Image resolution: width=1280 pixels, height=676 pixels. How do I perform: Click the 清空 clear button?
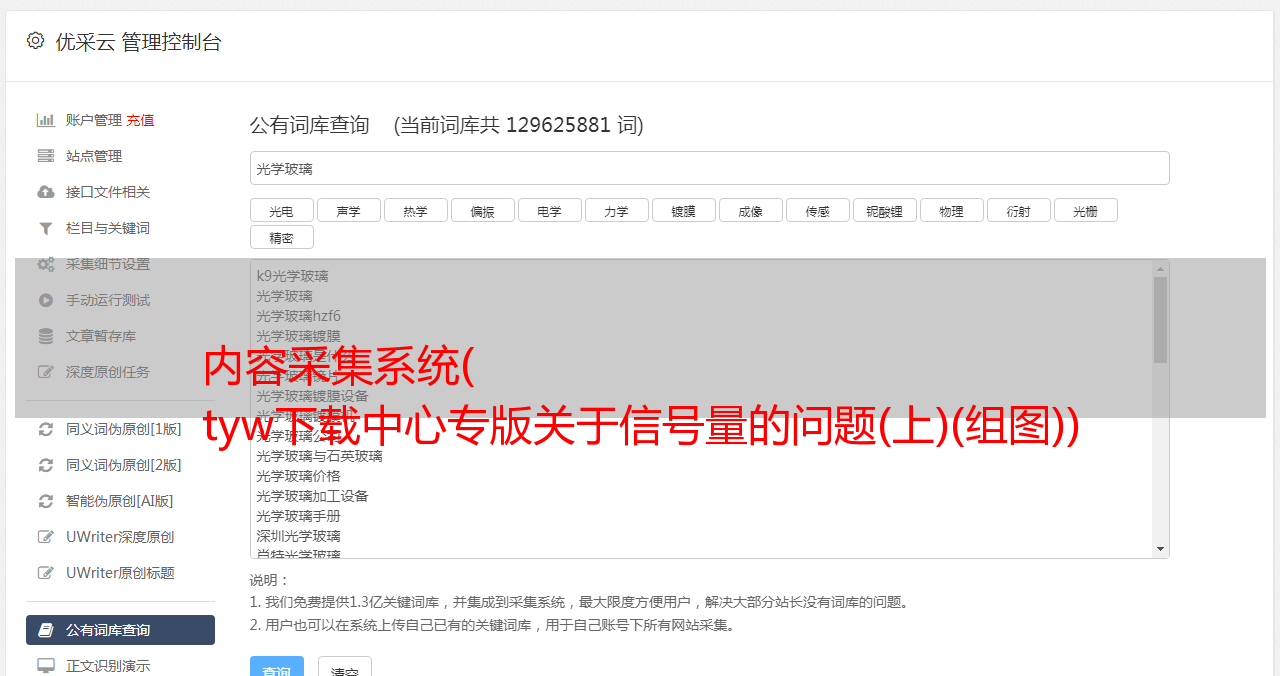[x=345, y=668]
